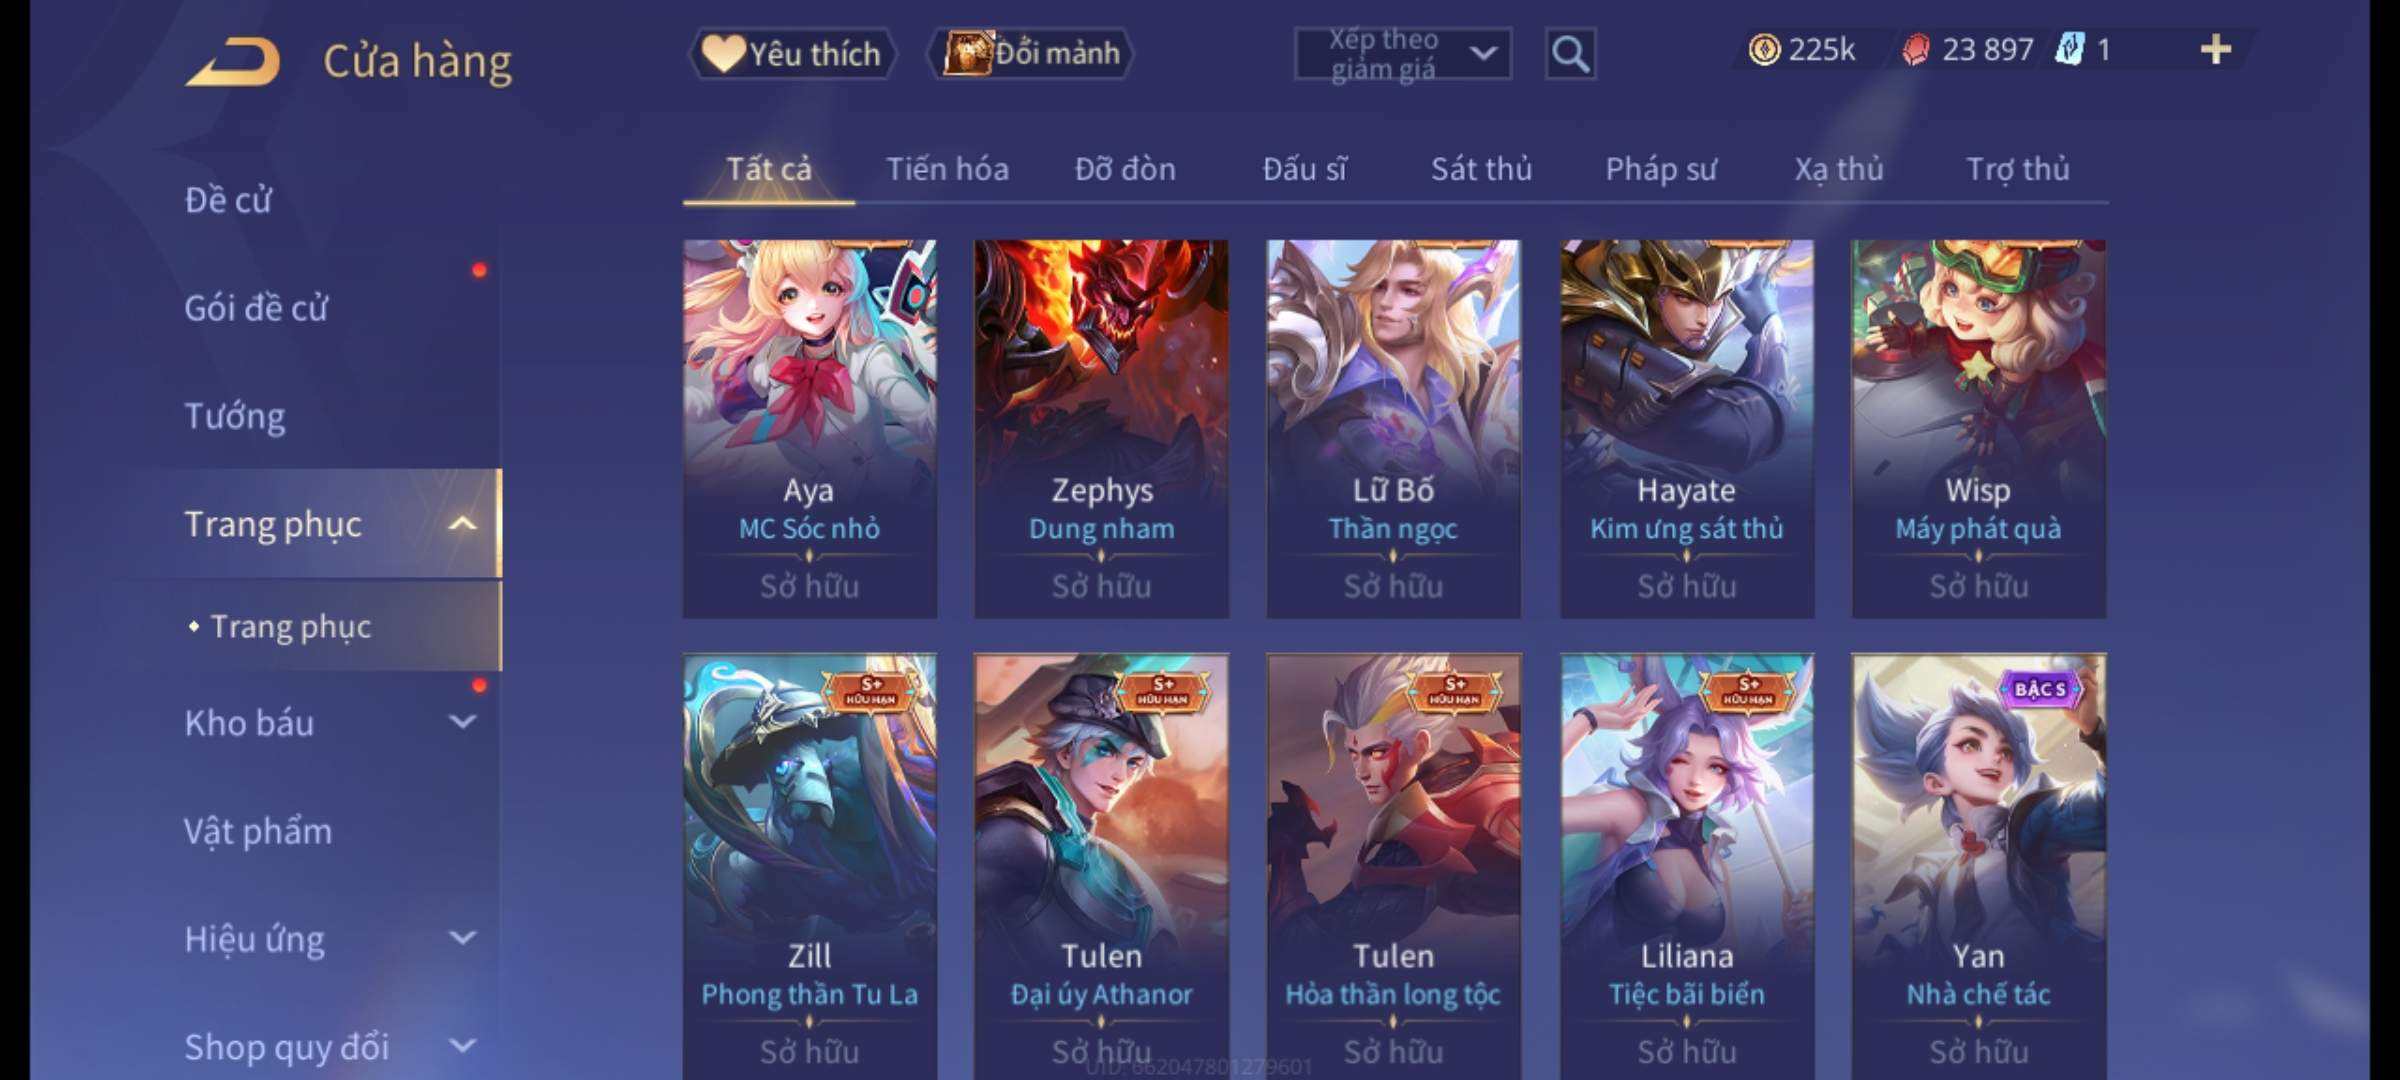2400x1080 pixels.
Task: Tap the back arrow beside Cửa hàng
Action: 232,62
